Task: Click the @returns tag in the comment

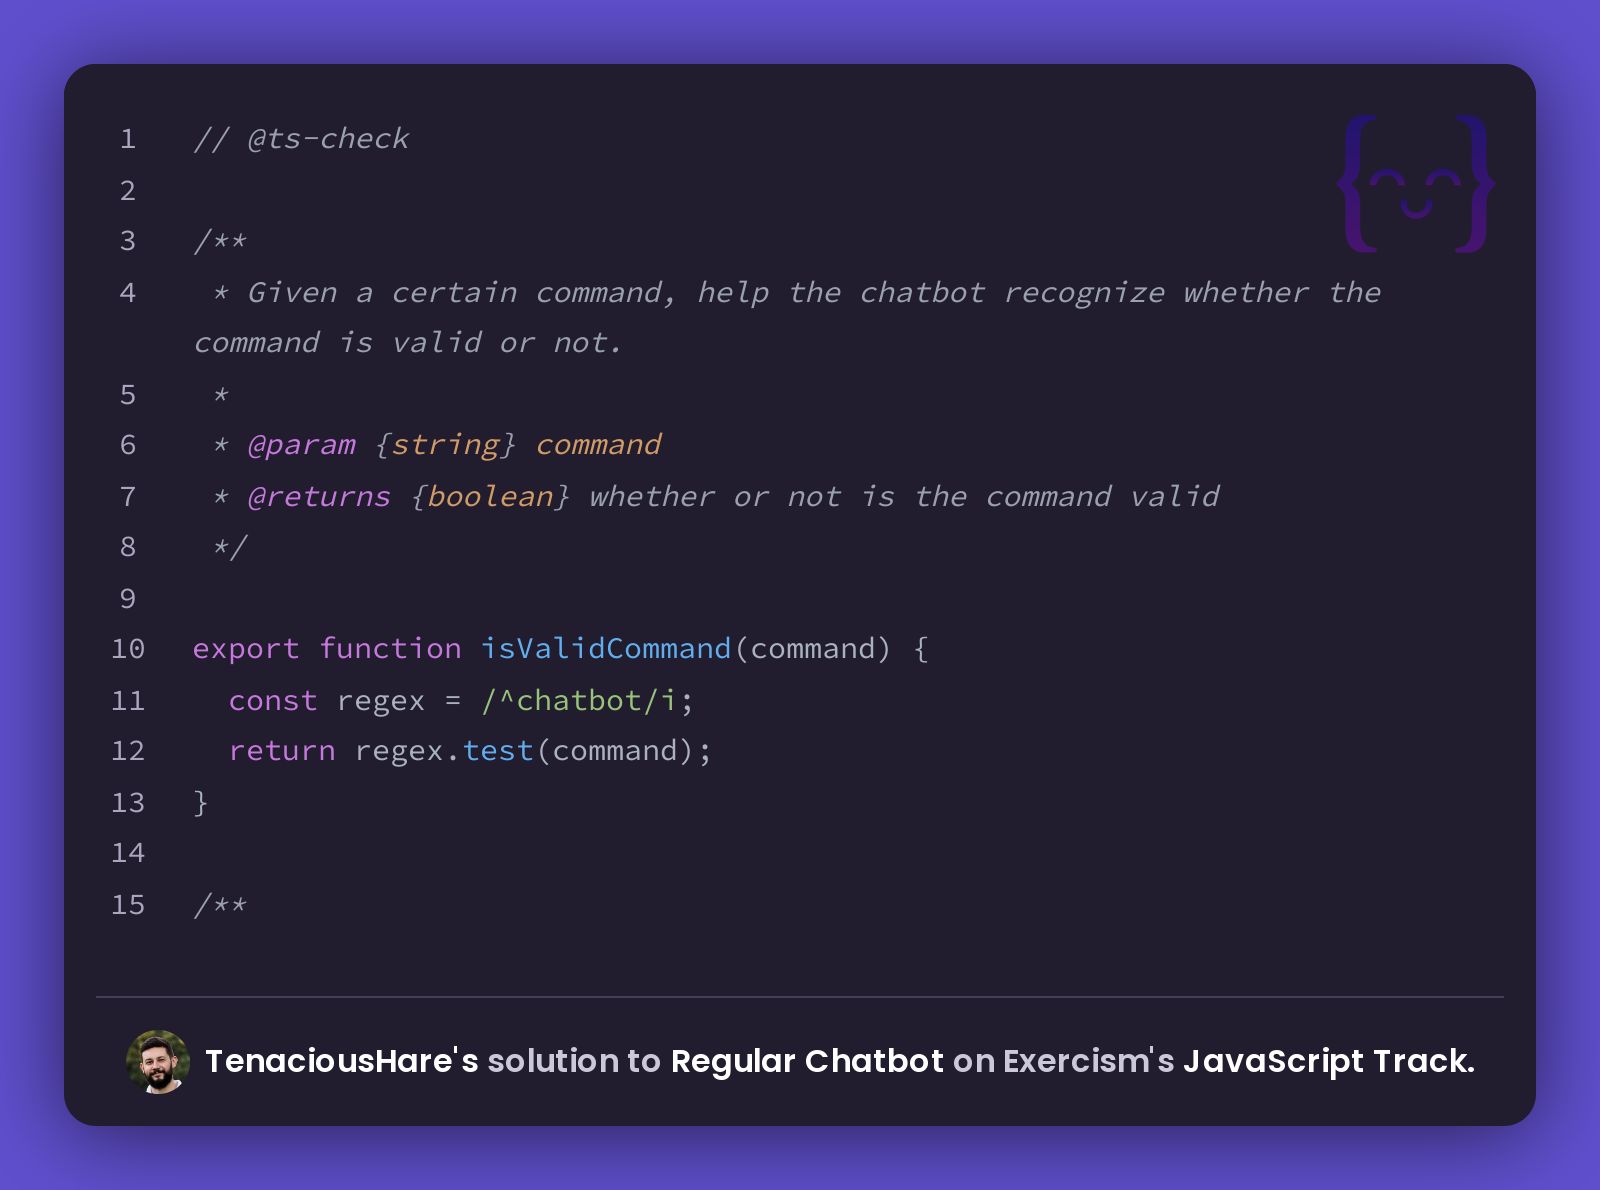Action: pyautogui.click(x=319, y=497)
